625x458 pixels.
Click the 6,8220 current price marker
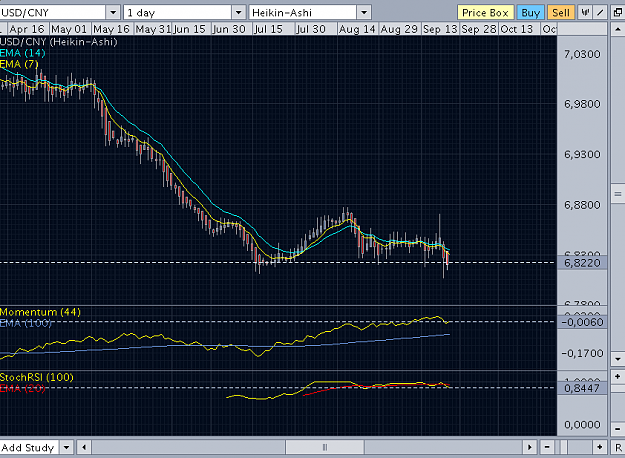(x=582, y=263)
